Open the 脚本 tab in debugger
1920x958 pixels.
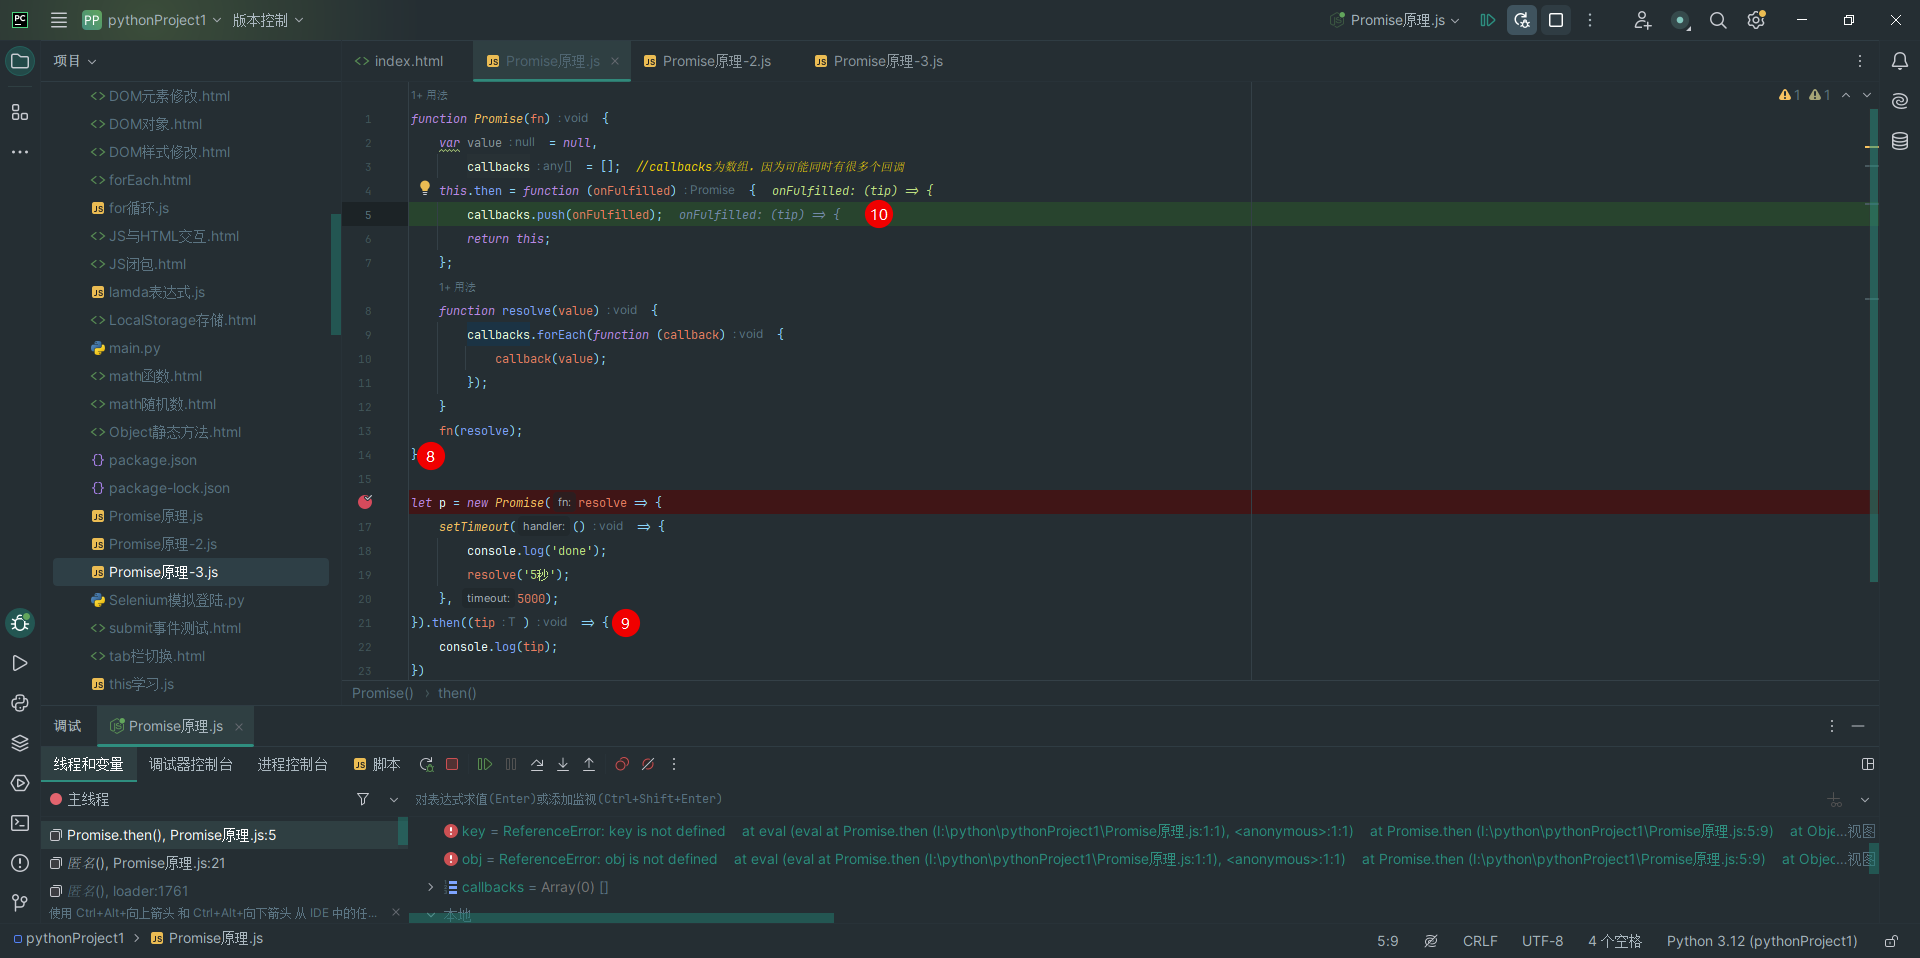click(x=377, y=764)
